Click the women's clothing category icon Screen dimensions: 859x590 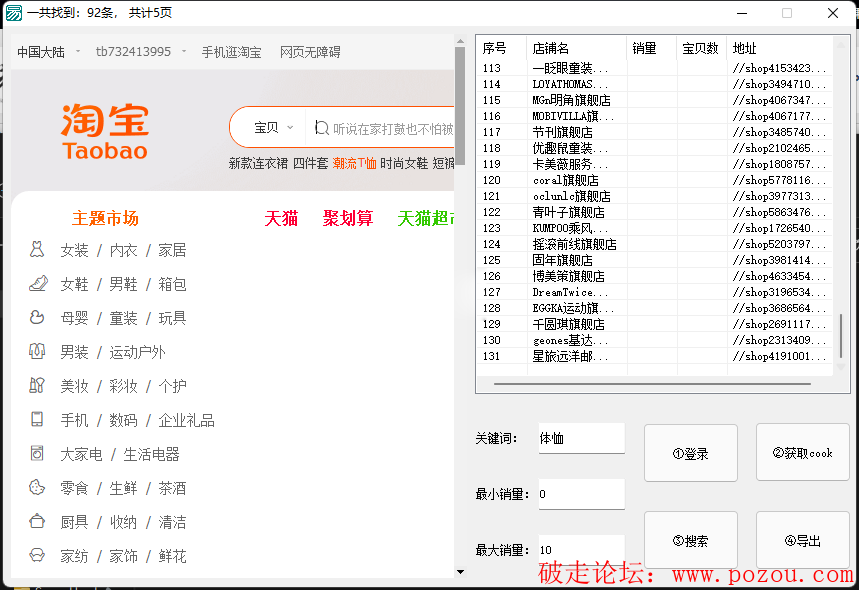[37, 249]
